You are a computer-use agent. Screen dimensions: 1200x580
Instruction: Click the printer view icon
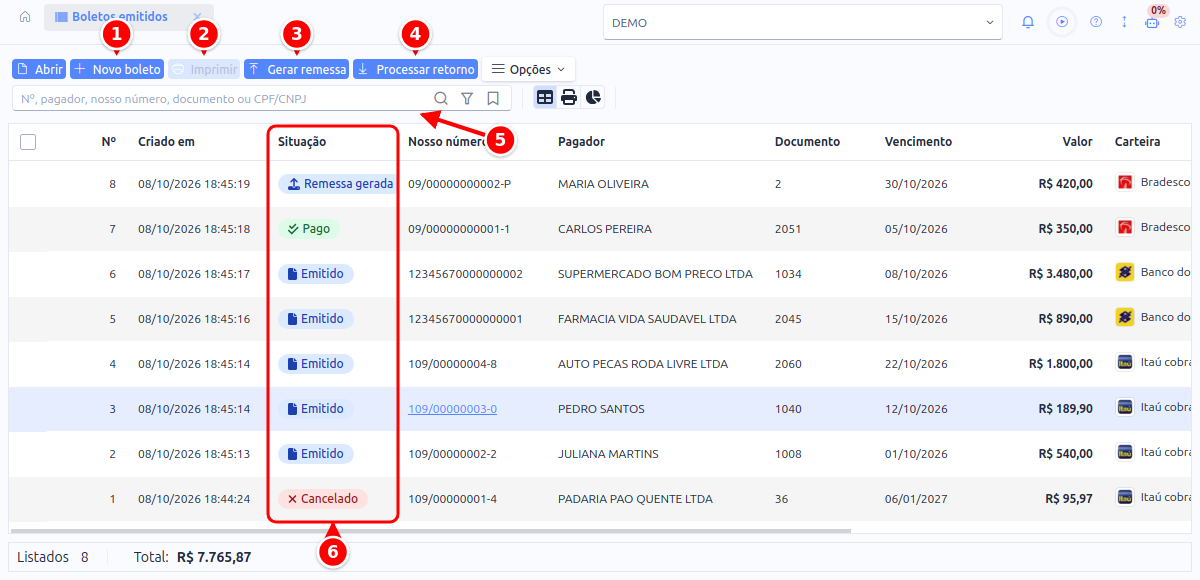569,97
